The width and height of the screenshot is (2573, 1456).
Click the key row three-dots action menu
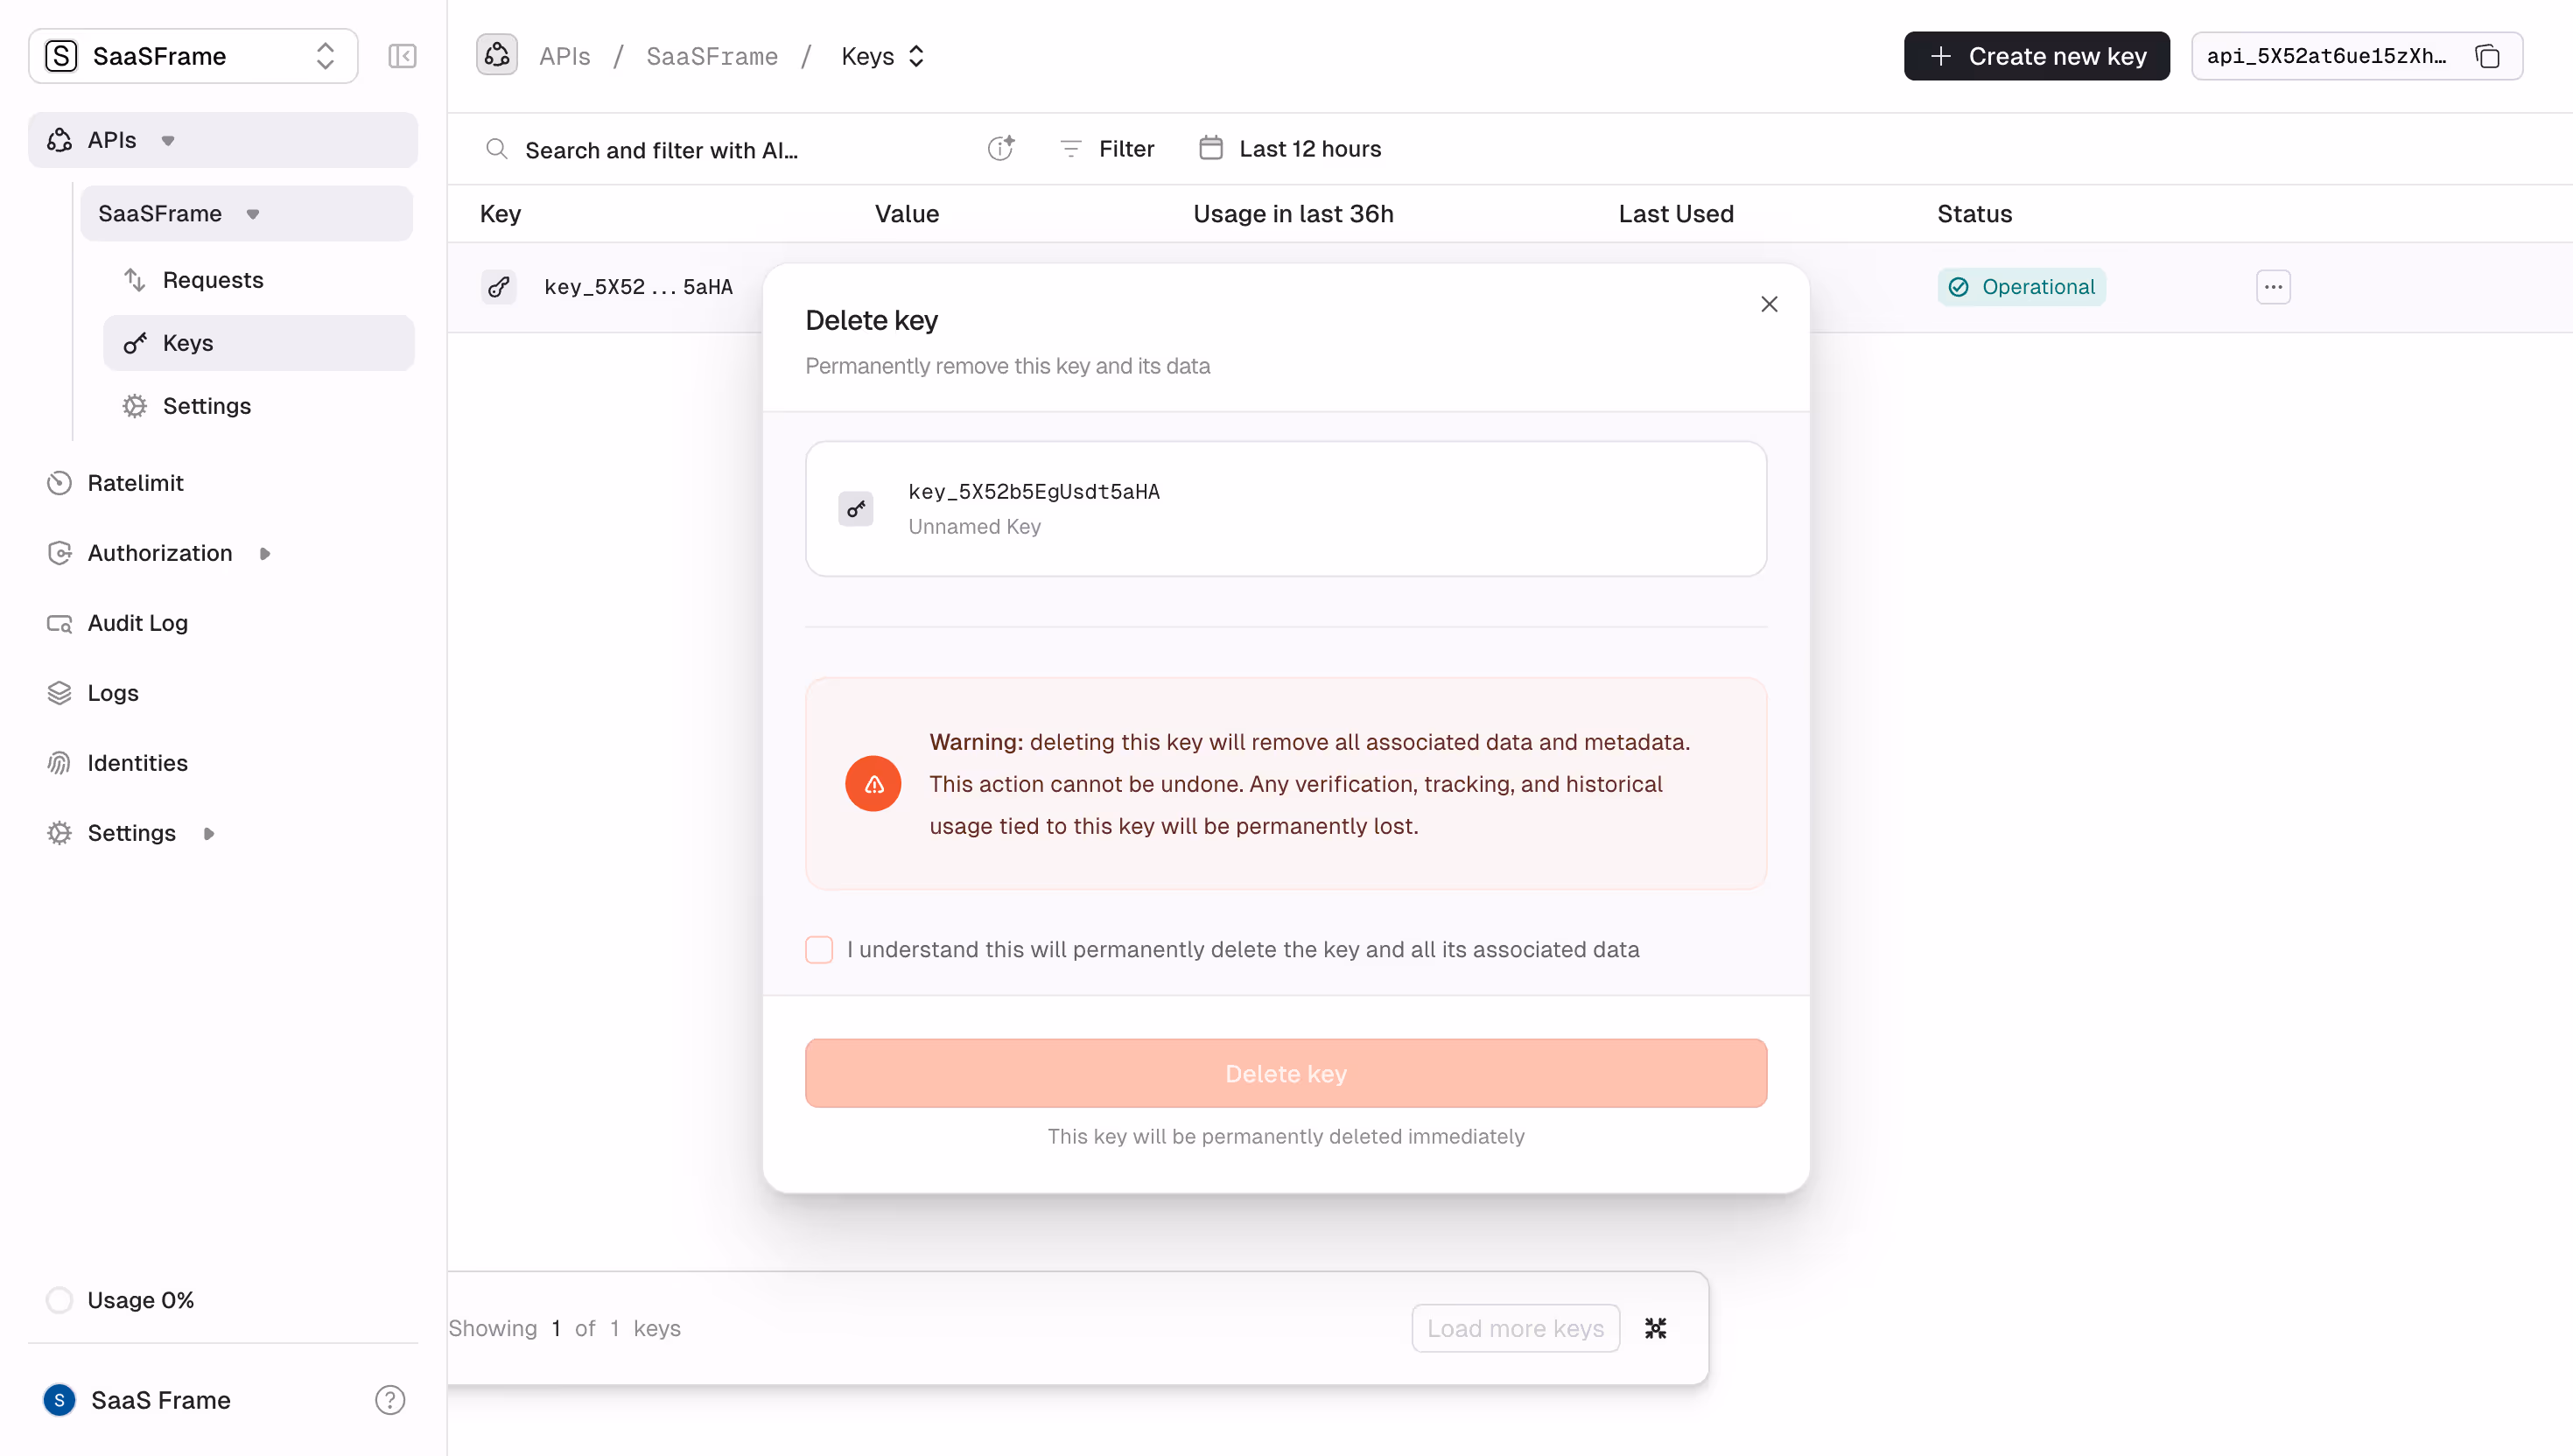coord(2272,287)
